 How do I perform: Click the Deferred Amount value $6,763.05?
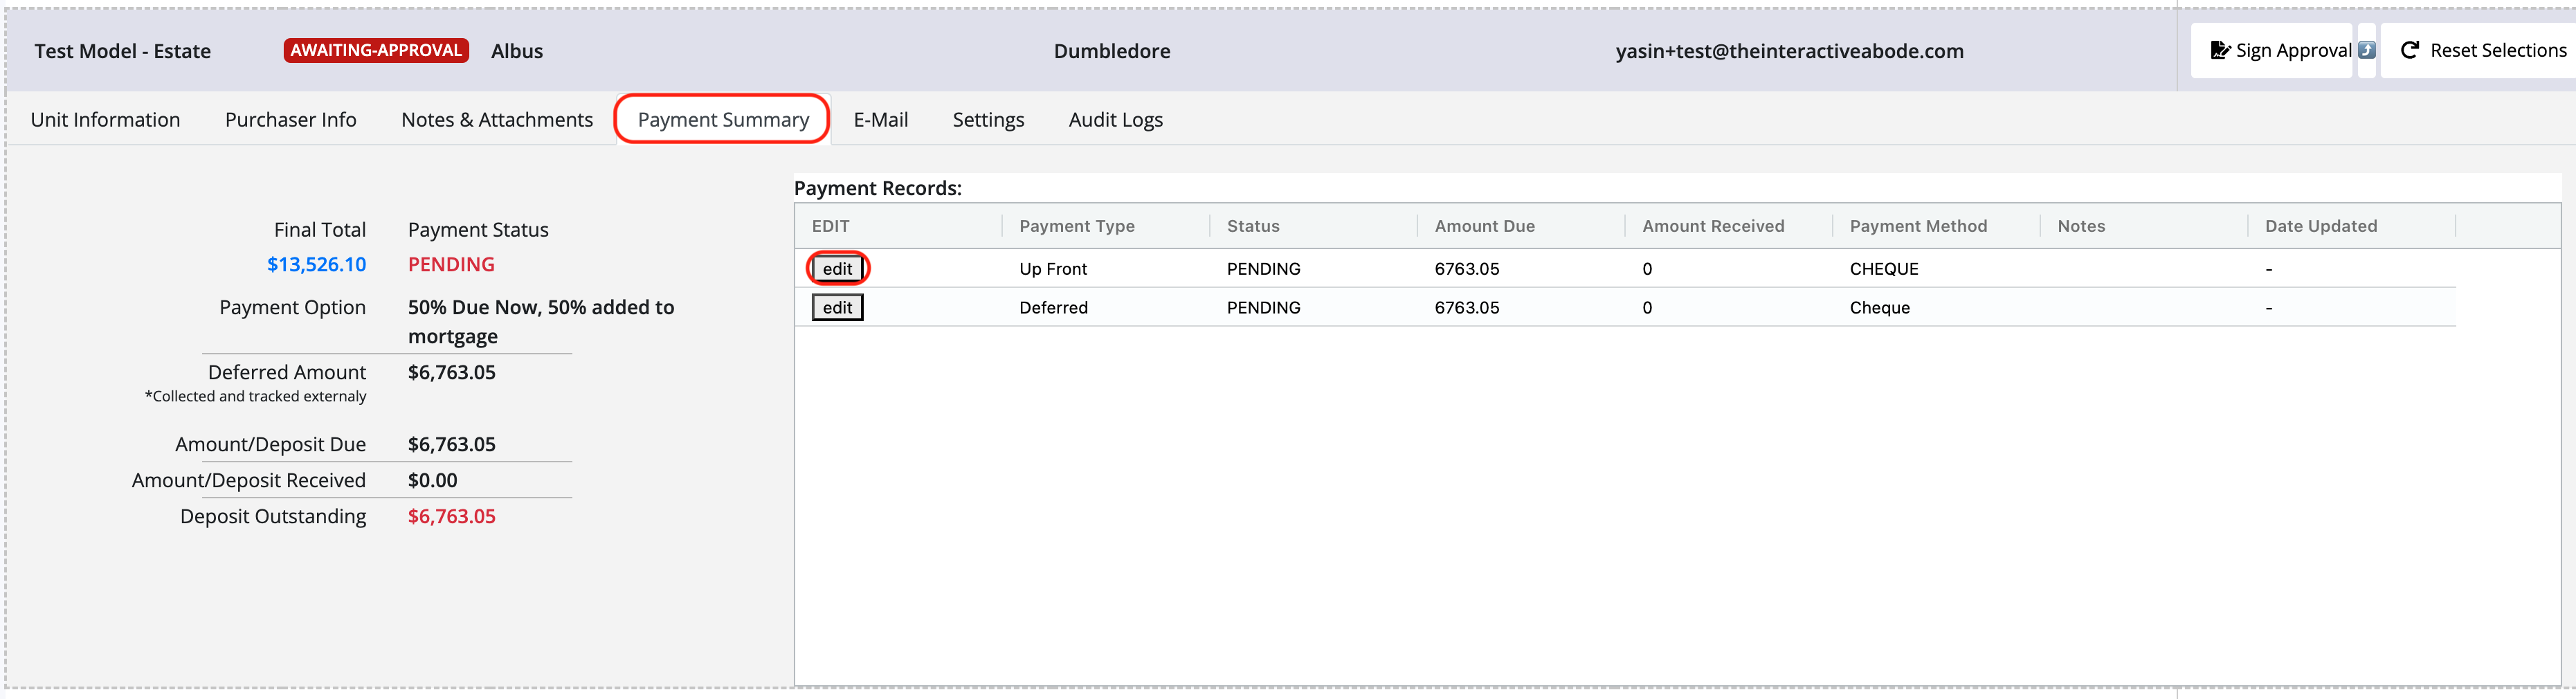pyautogui.click(x=451, y=373)
